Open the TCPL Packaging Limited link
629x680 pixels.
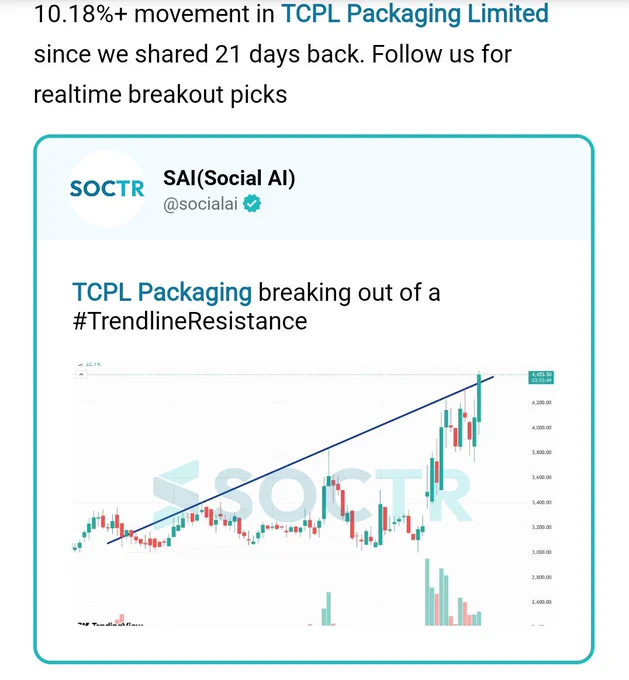point(415,14)
